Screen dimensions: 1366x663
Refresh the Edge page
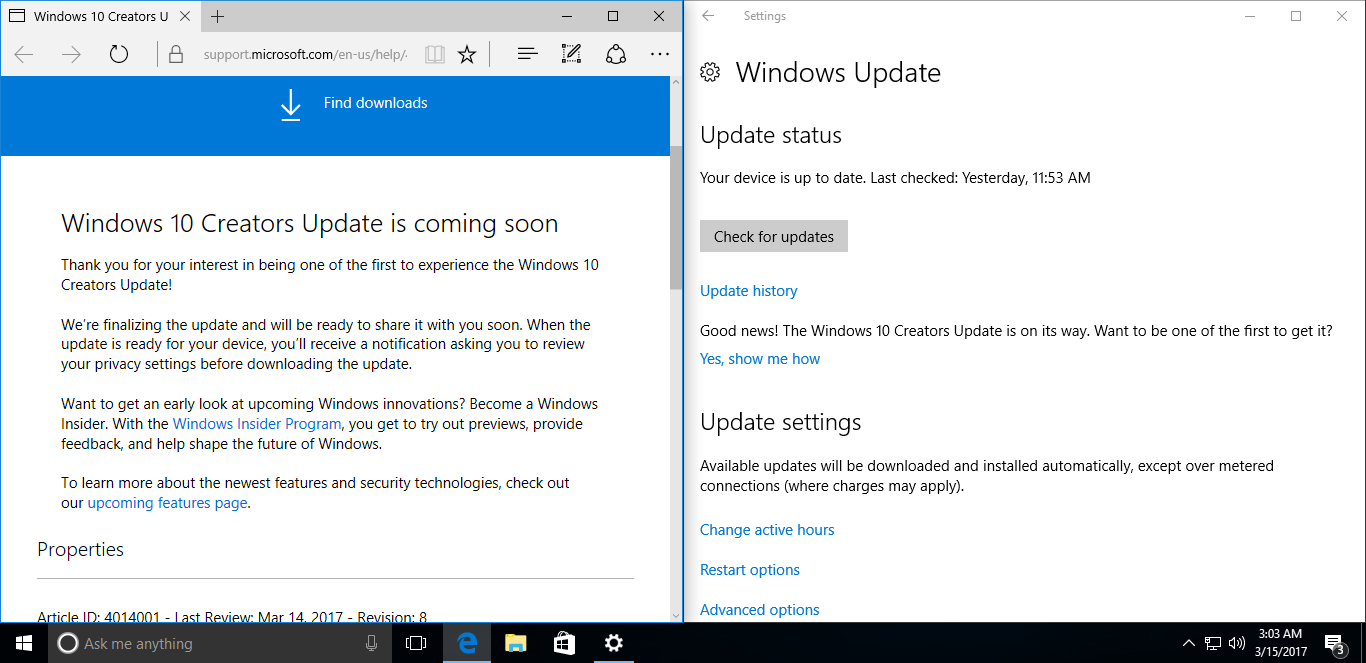pyautogui.click(x=119, y=54)
